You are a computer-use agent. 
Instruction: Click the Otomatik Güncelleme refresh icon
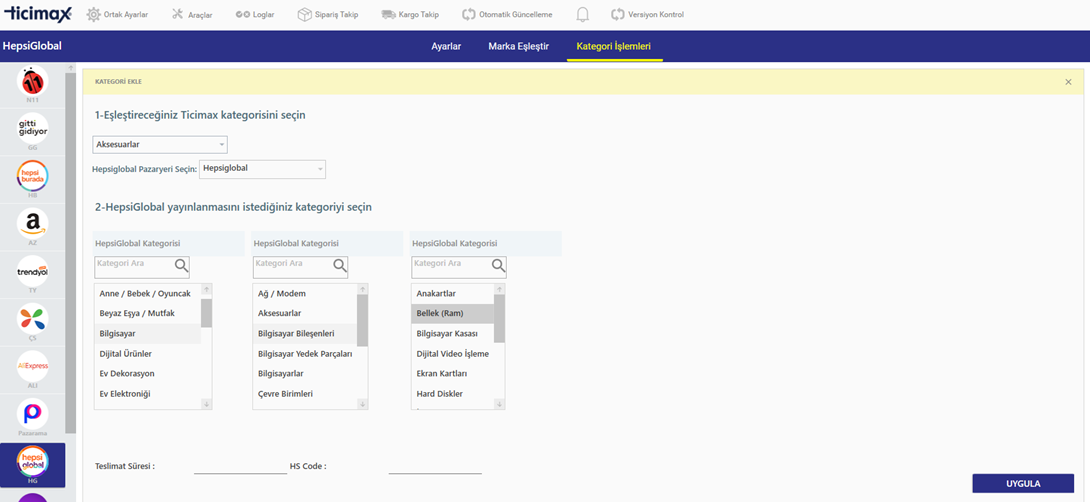click(x=469, y=15)
